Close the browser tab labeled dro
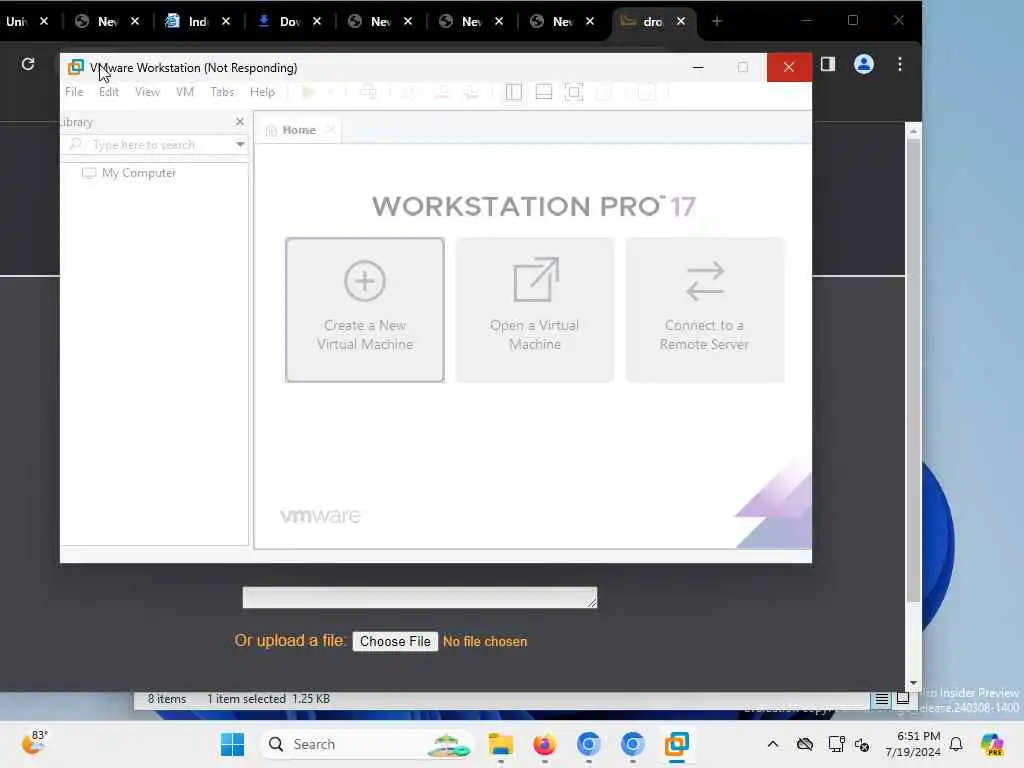Image resolution: width=1024 pixels, height=768 pixels. coord(680,22)
